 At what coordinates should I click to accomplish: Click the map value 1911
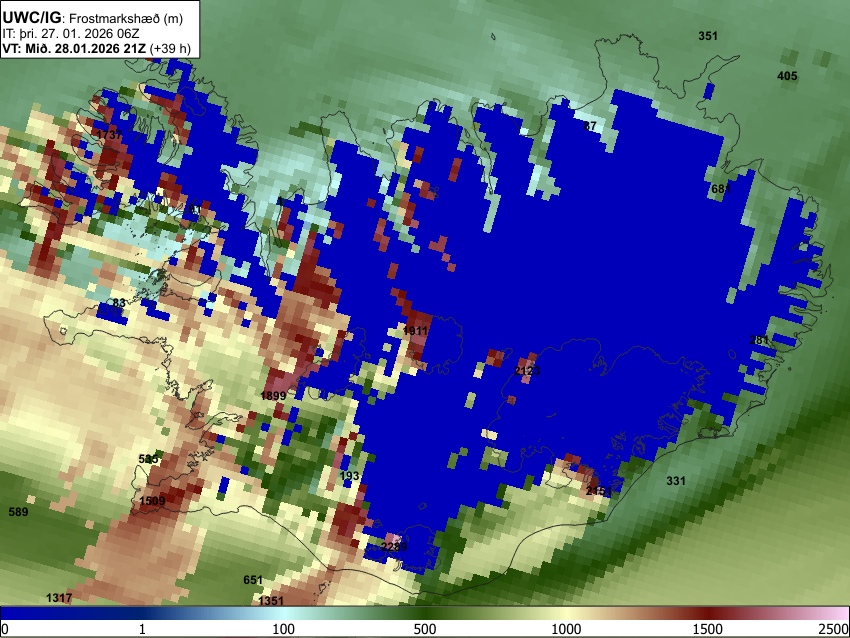coord(415,331)
